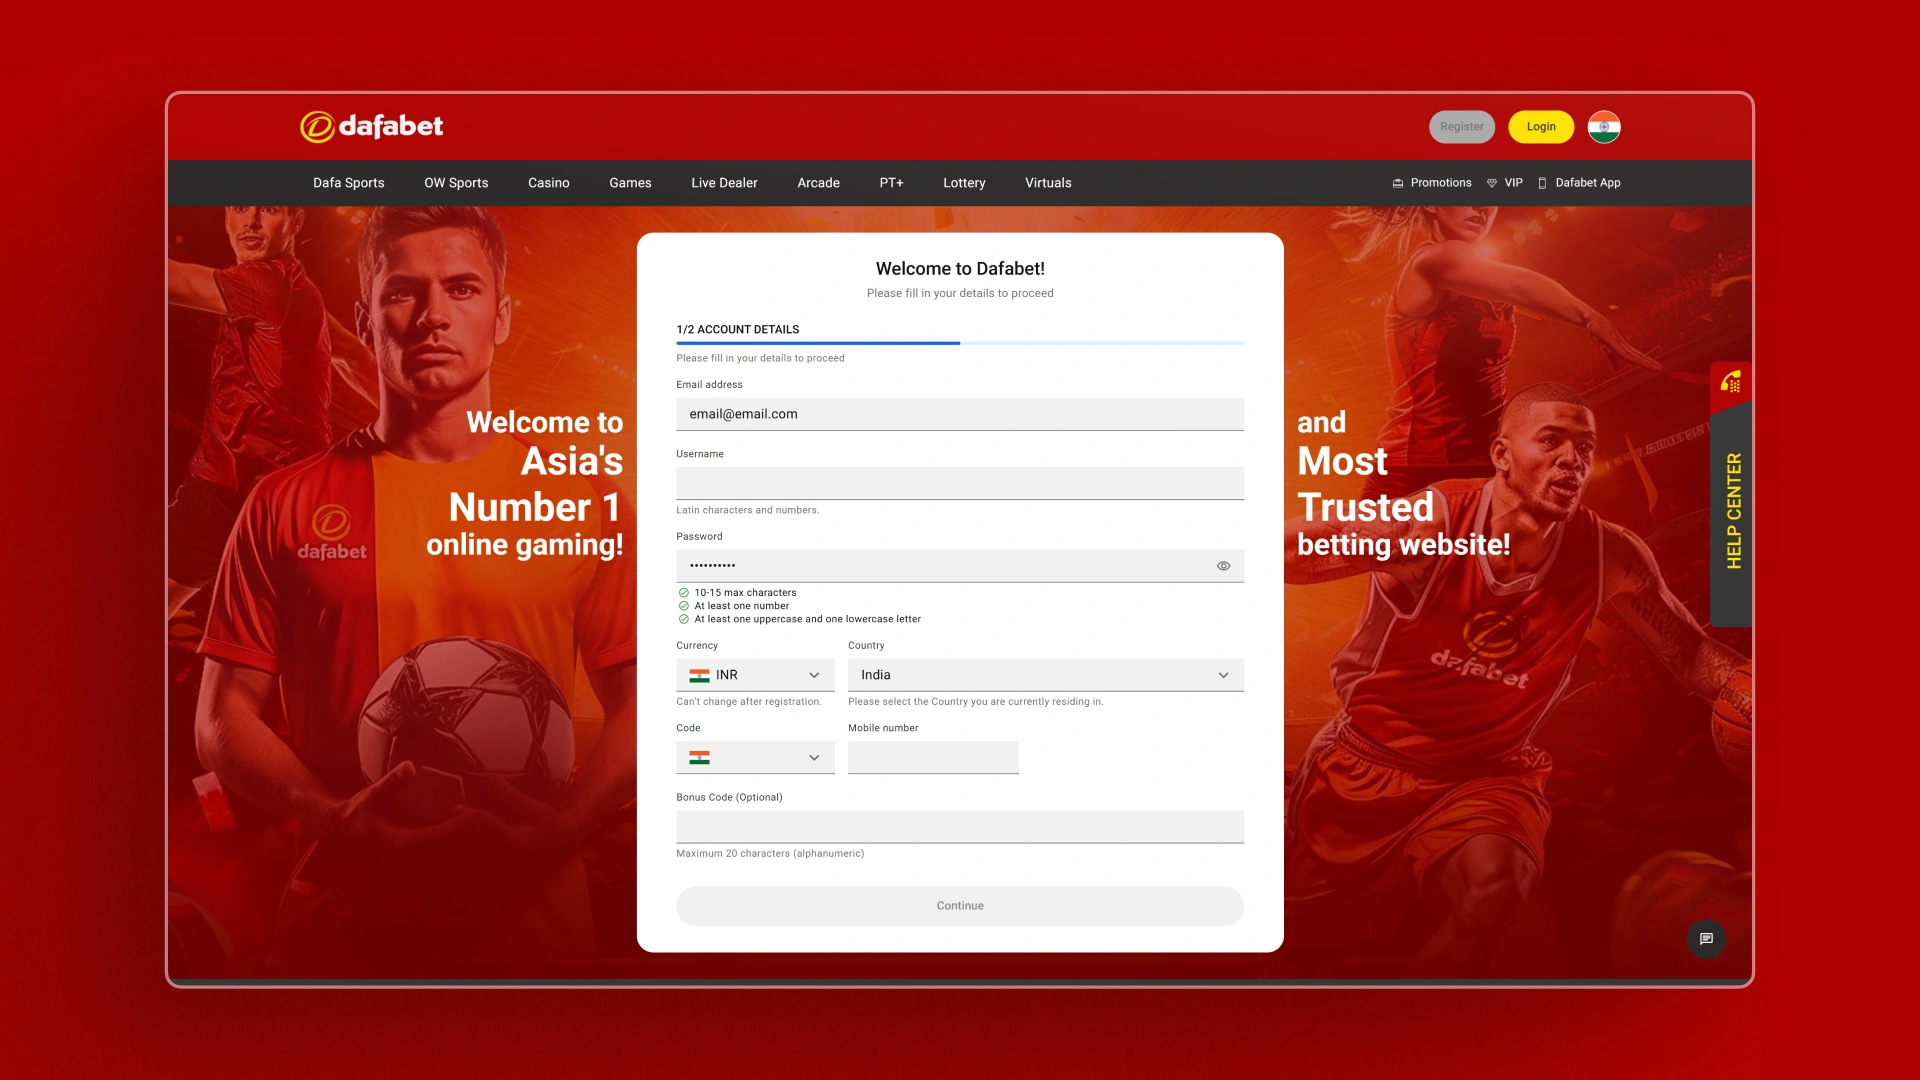Image resolution: width=1920 pixels, height=1080 pixels.
Task: Open the phone Code dropdown
Action: [755, 758]
